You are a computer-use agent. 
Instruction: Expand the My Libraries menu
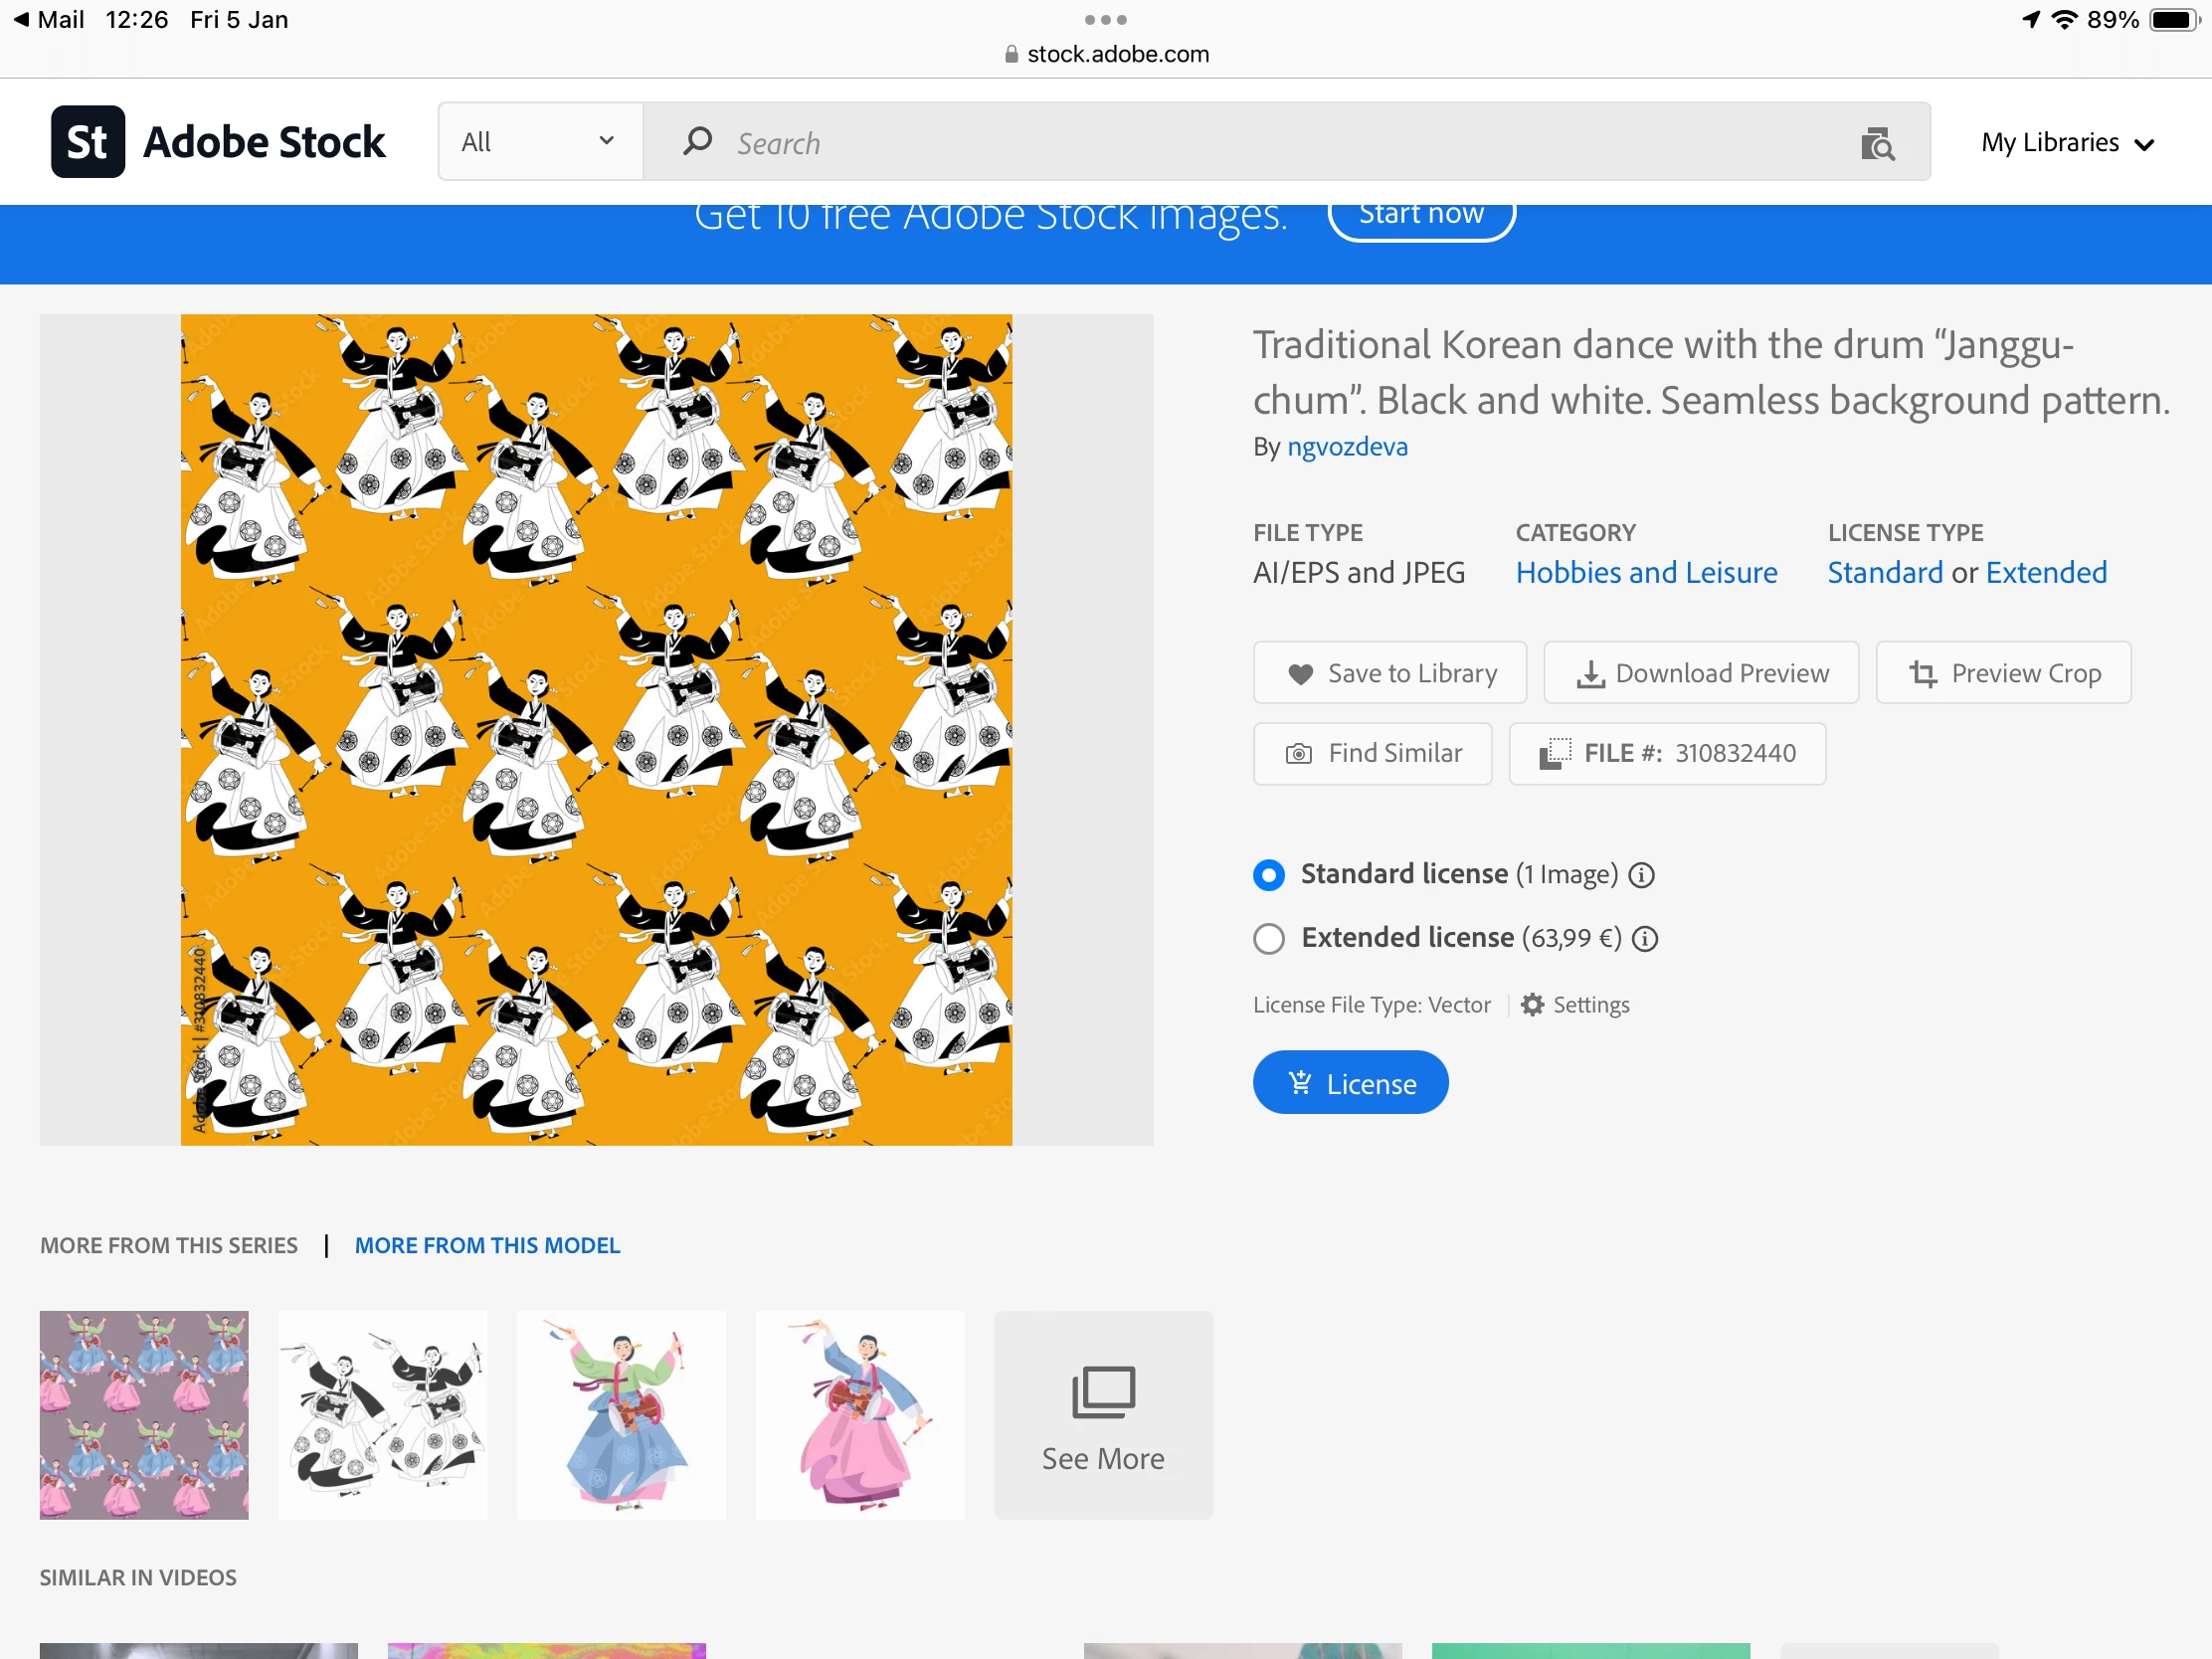2066,143
